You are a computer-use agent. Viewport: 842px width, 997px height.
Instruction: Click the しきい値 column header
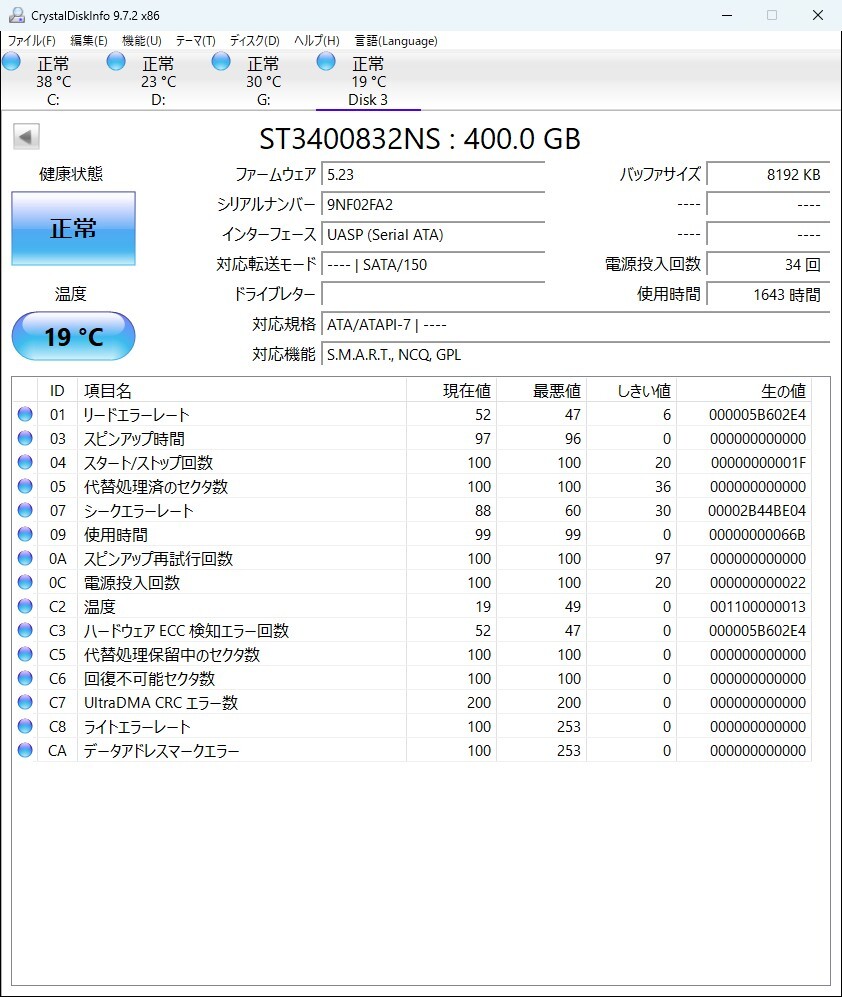(632, 390)
